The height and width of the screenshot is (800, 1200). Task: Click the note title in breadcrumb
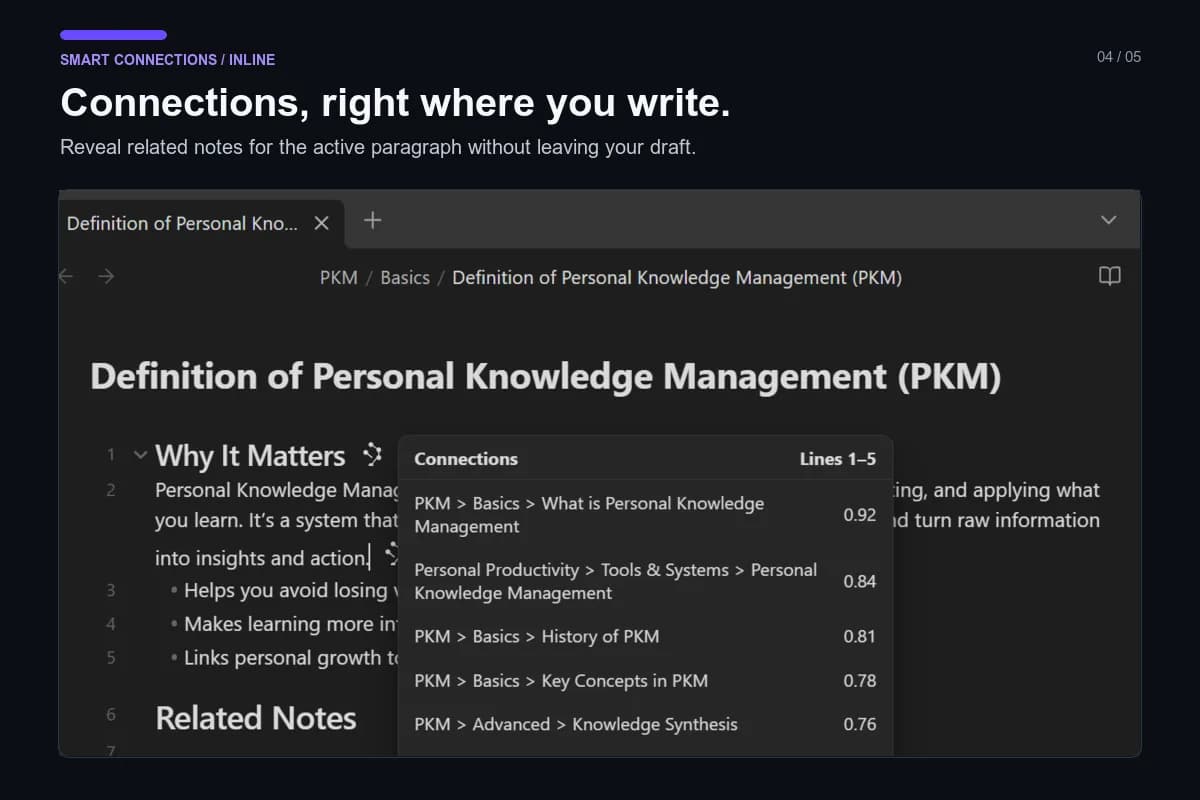coord(677,277)
